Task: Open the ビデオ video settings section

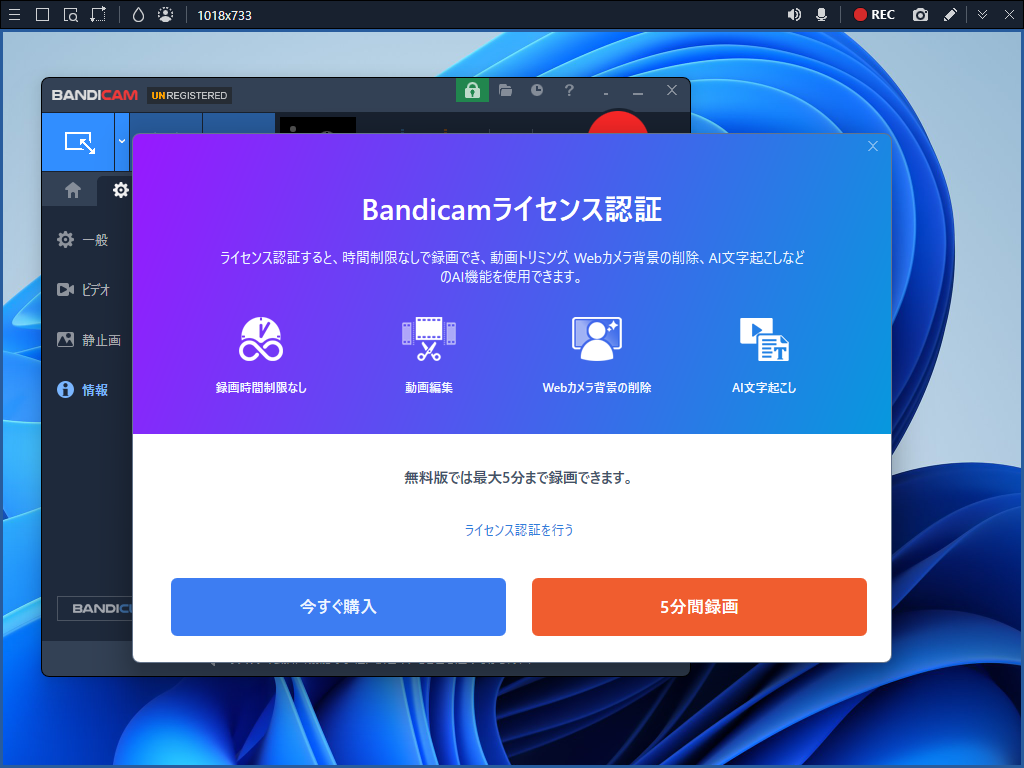Action: [83, 289]
